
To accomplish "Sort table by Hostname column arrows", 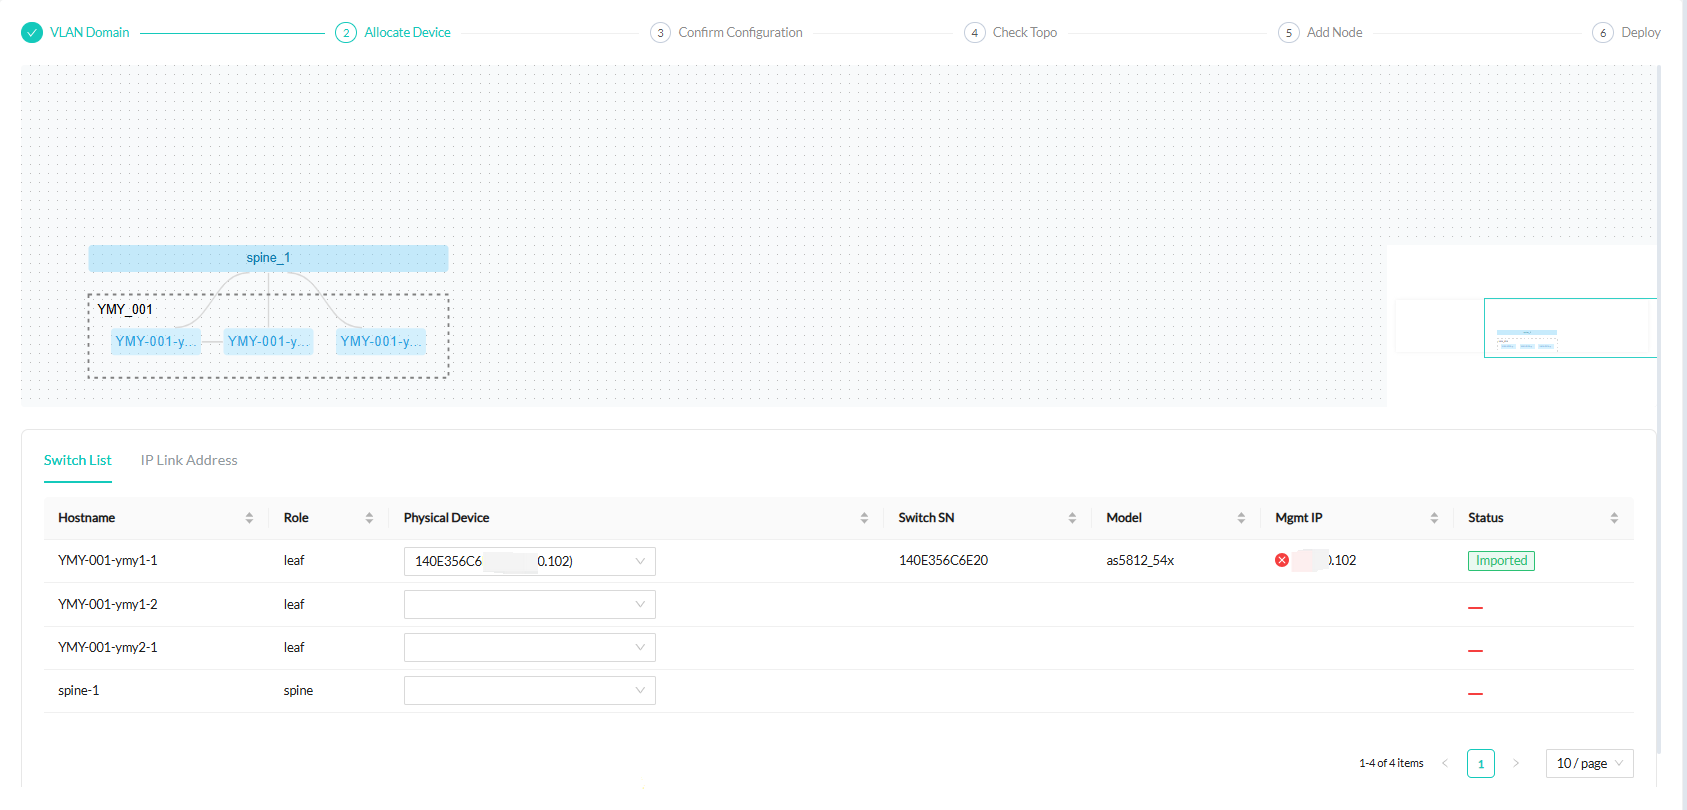I will click(x=249, y=518).
